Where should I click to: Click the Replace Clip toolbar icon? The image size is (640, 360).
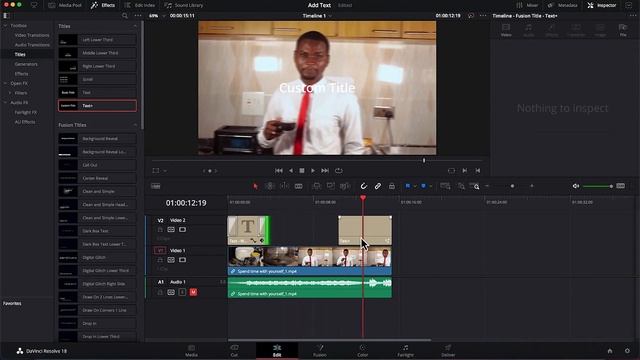[345, 186]
